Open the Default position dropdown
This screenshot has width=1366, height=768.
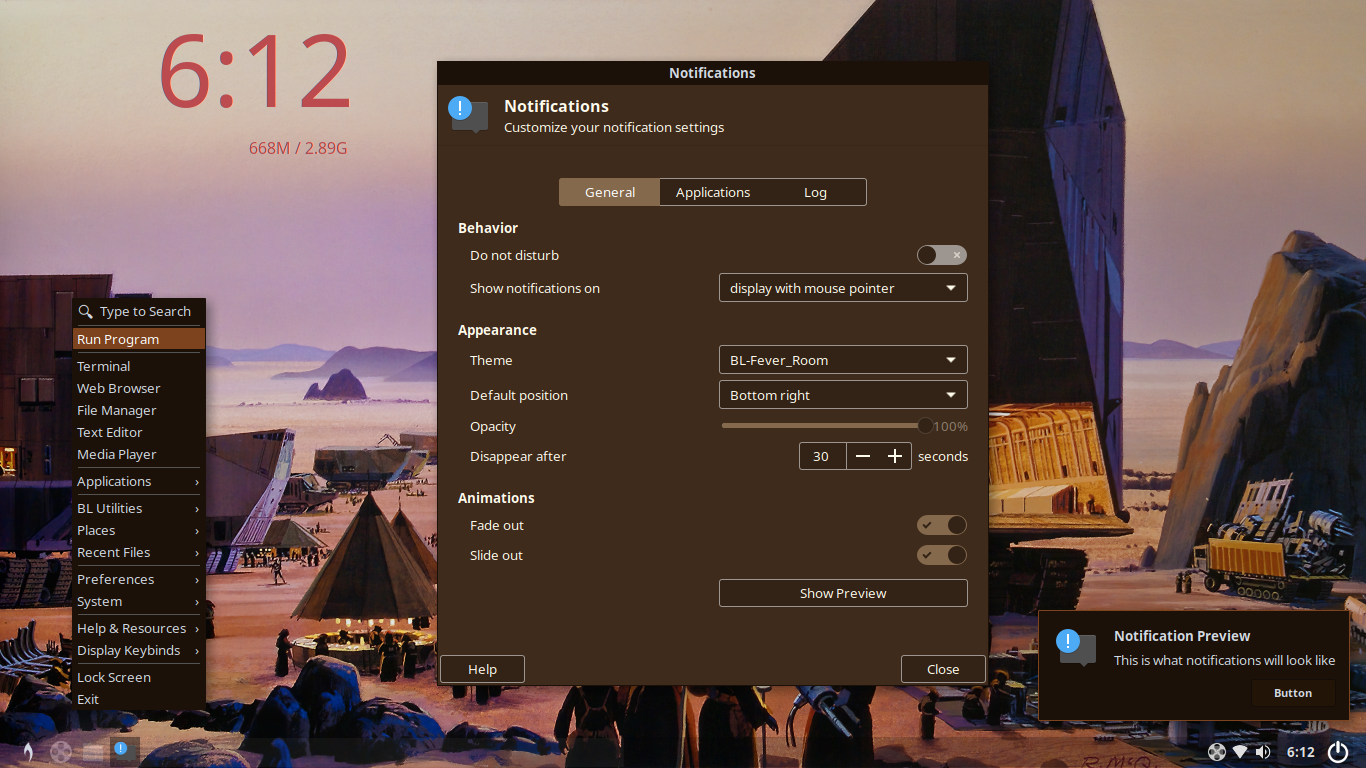843,395
